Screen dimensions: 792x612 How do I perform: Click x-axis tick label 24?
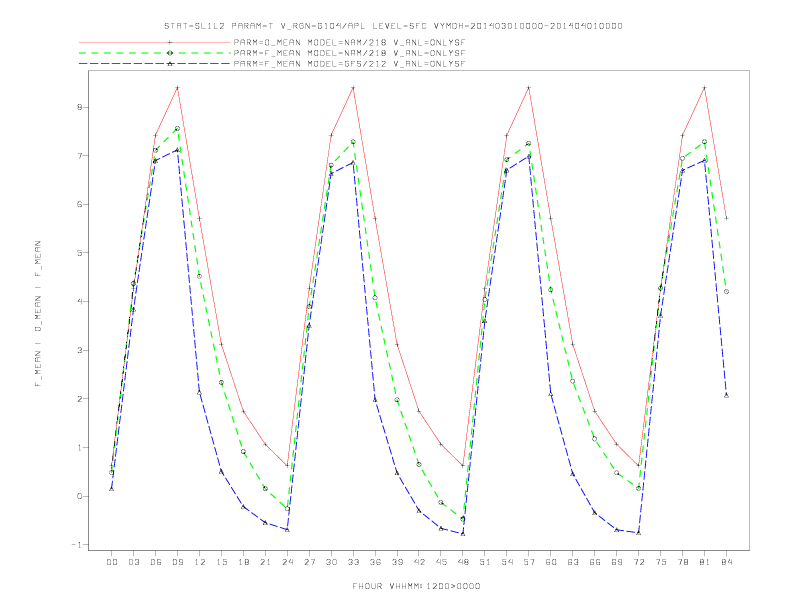click(x=287, y=562)
